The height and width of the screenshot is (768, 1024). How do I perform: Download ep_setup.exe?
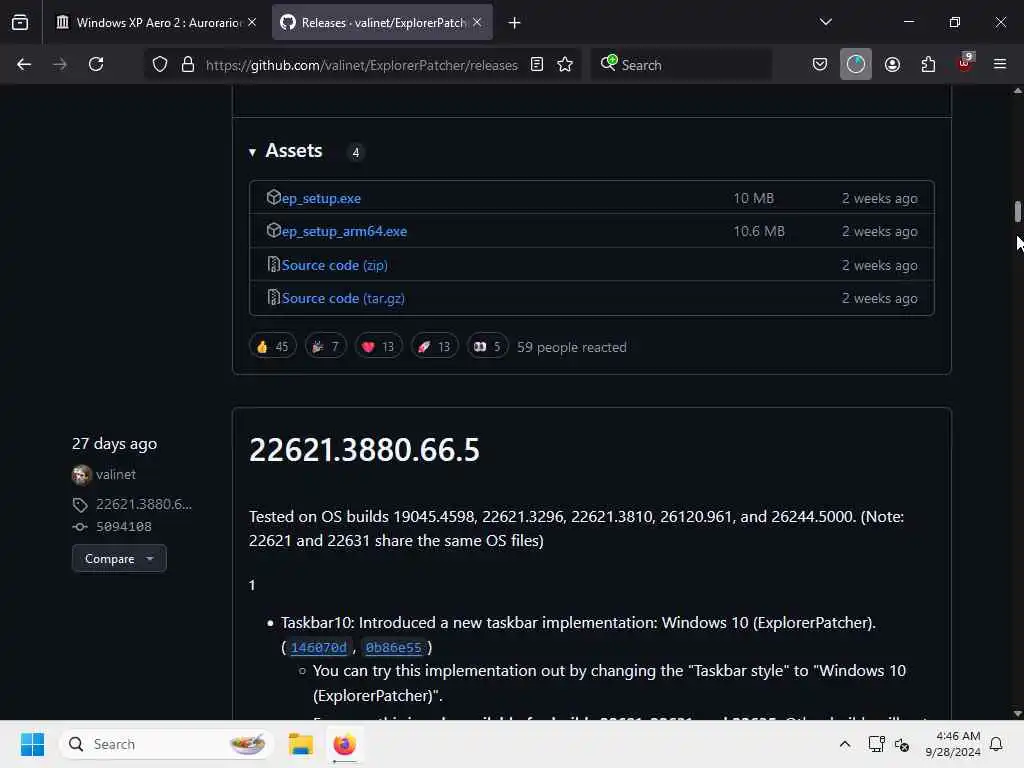click(x=321, y=198)
